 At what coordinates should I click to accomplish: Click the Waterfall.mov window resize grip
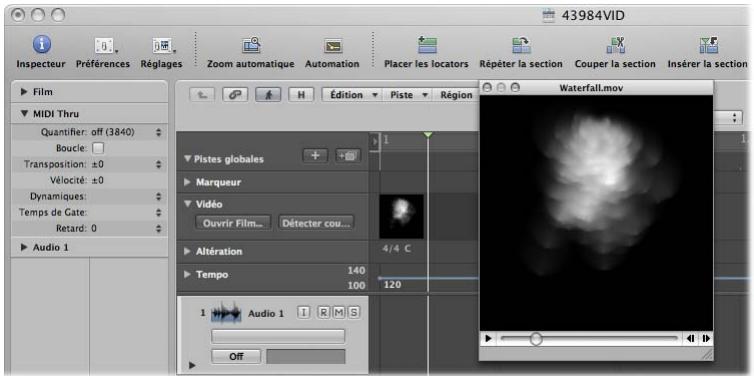point(707,355)
